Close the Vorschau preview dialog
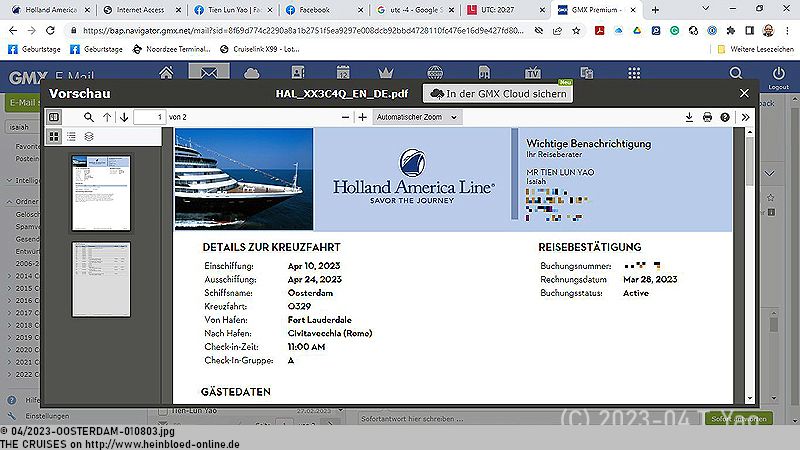This screenshot has height=450, width=800. tap(744, 93)
